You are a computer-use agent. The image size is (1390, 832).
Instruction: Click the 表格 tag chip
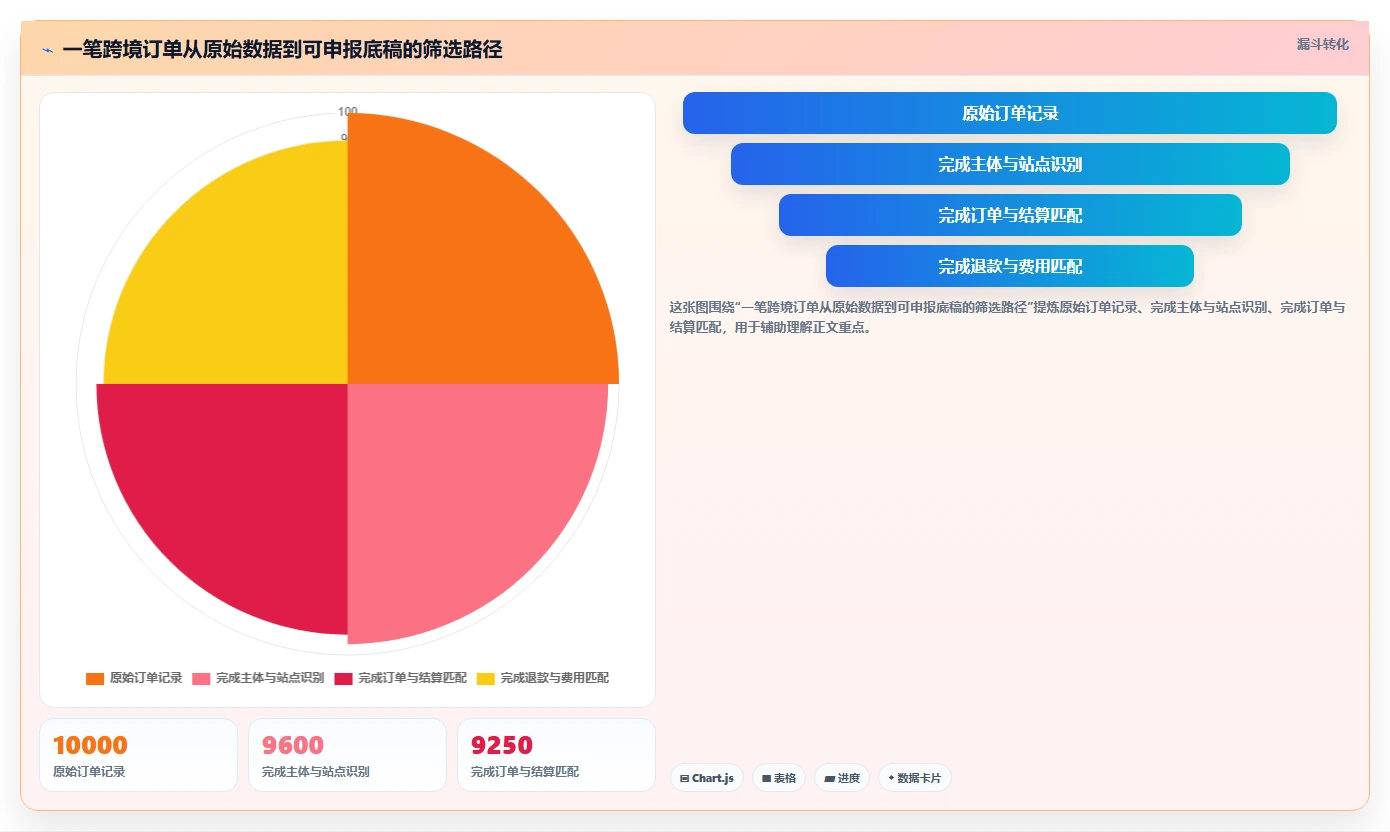[x=779, y=778]
